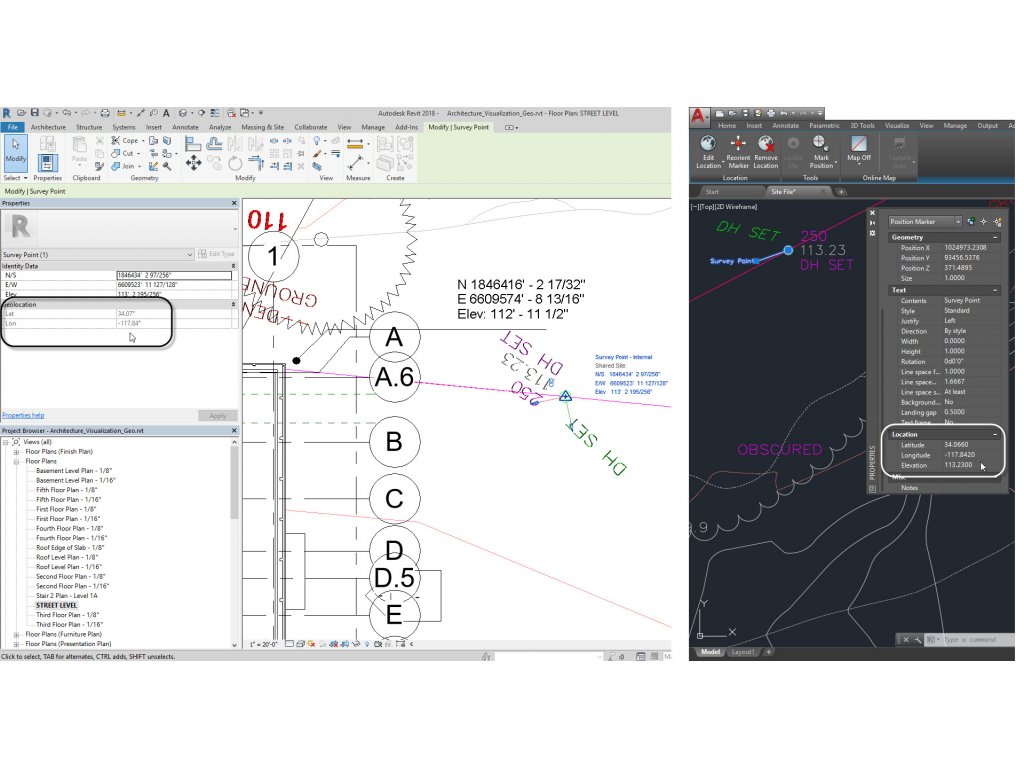Collapse the Geolocation section in Revit Properties

click(x=233, y=304)
